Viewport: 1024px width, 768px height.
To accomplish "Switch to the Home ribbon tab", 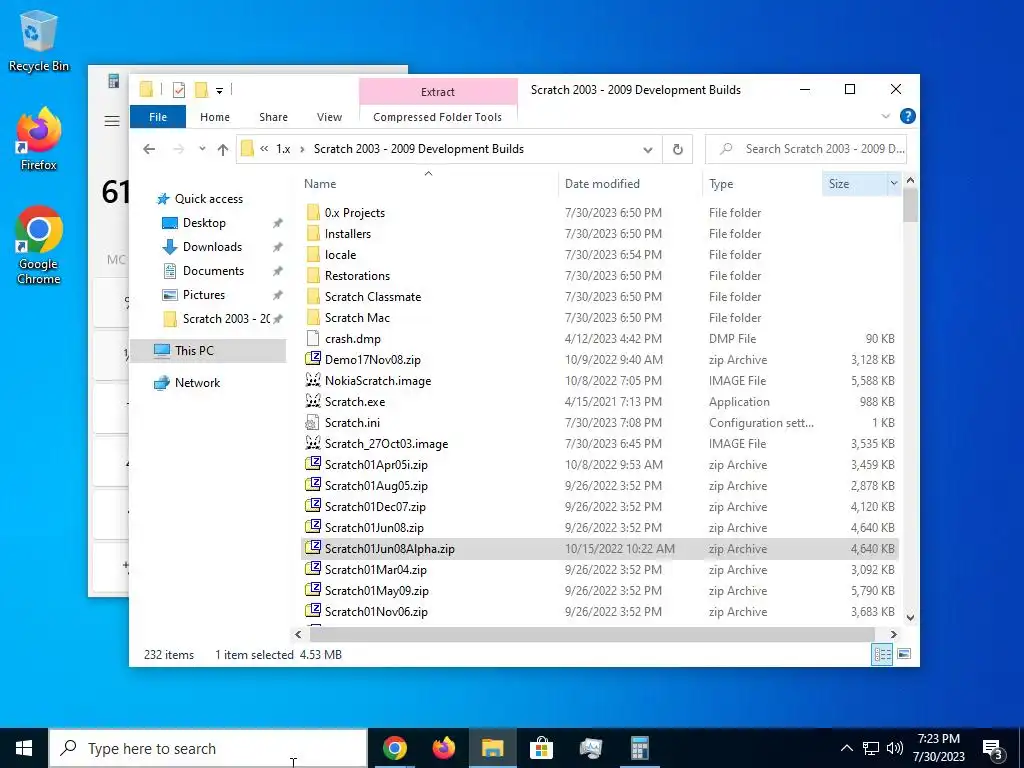I will pyautogui.click(x=215, y=117).
